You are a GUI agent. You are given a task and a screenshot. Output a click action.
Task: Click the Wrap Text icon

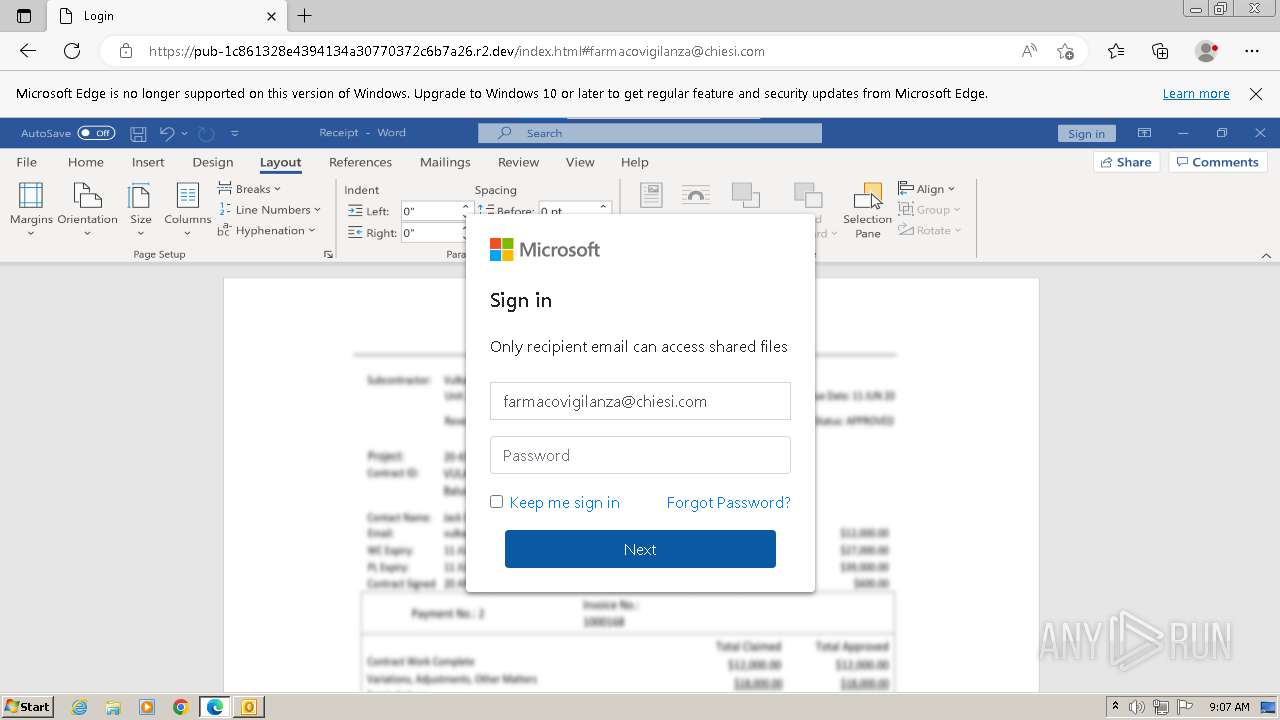[695, 196]
